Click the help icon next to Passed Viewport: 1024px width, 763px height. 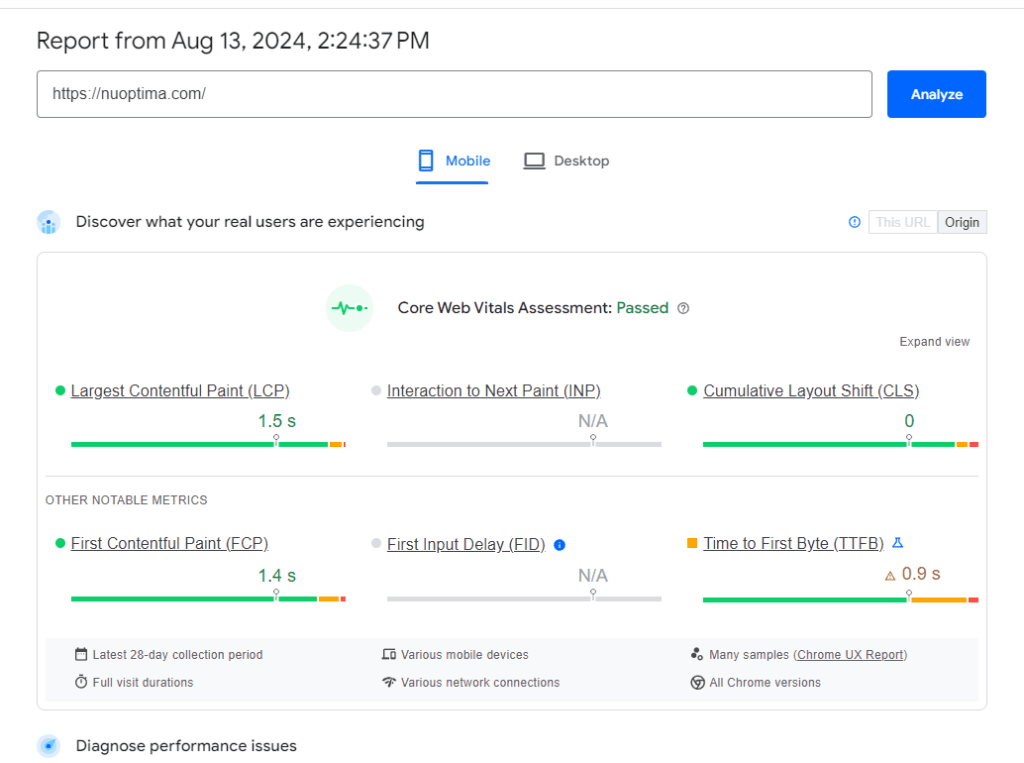(x=683, y=308)
